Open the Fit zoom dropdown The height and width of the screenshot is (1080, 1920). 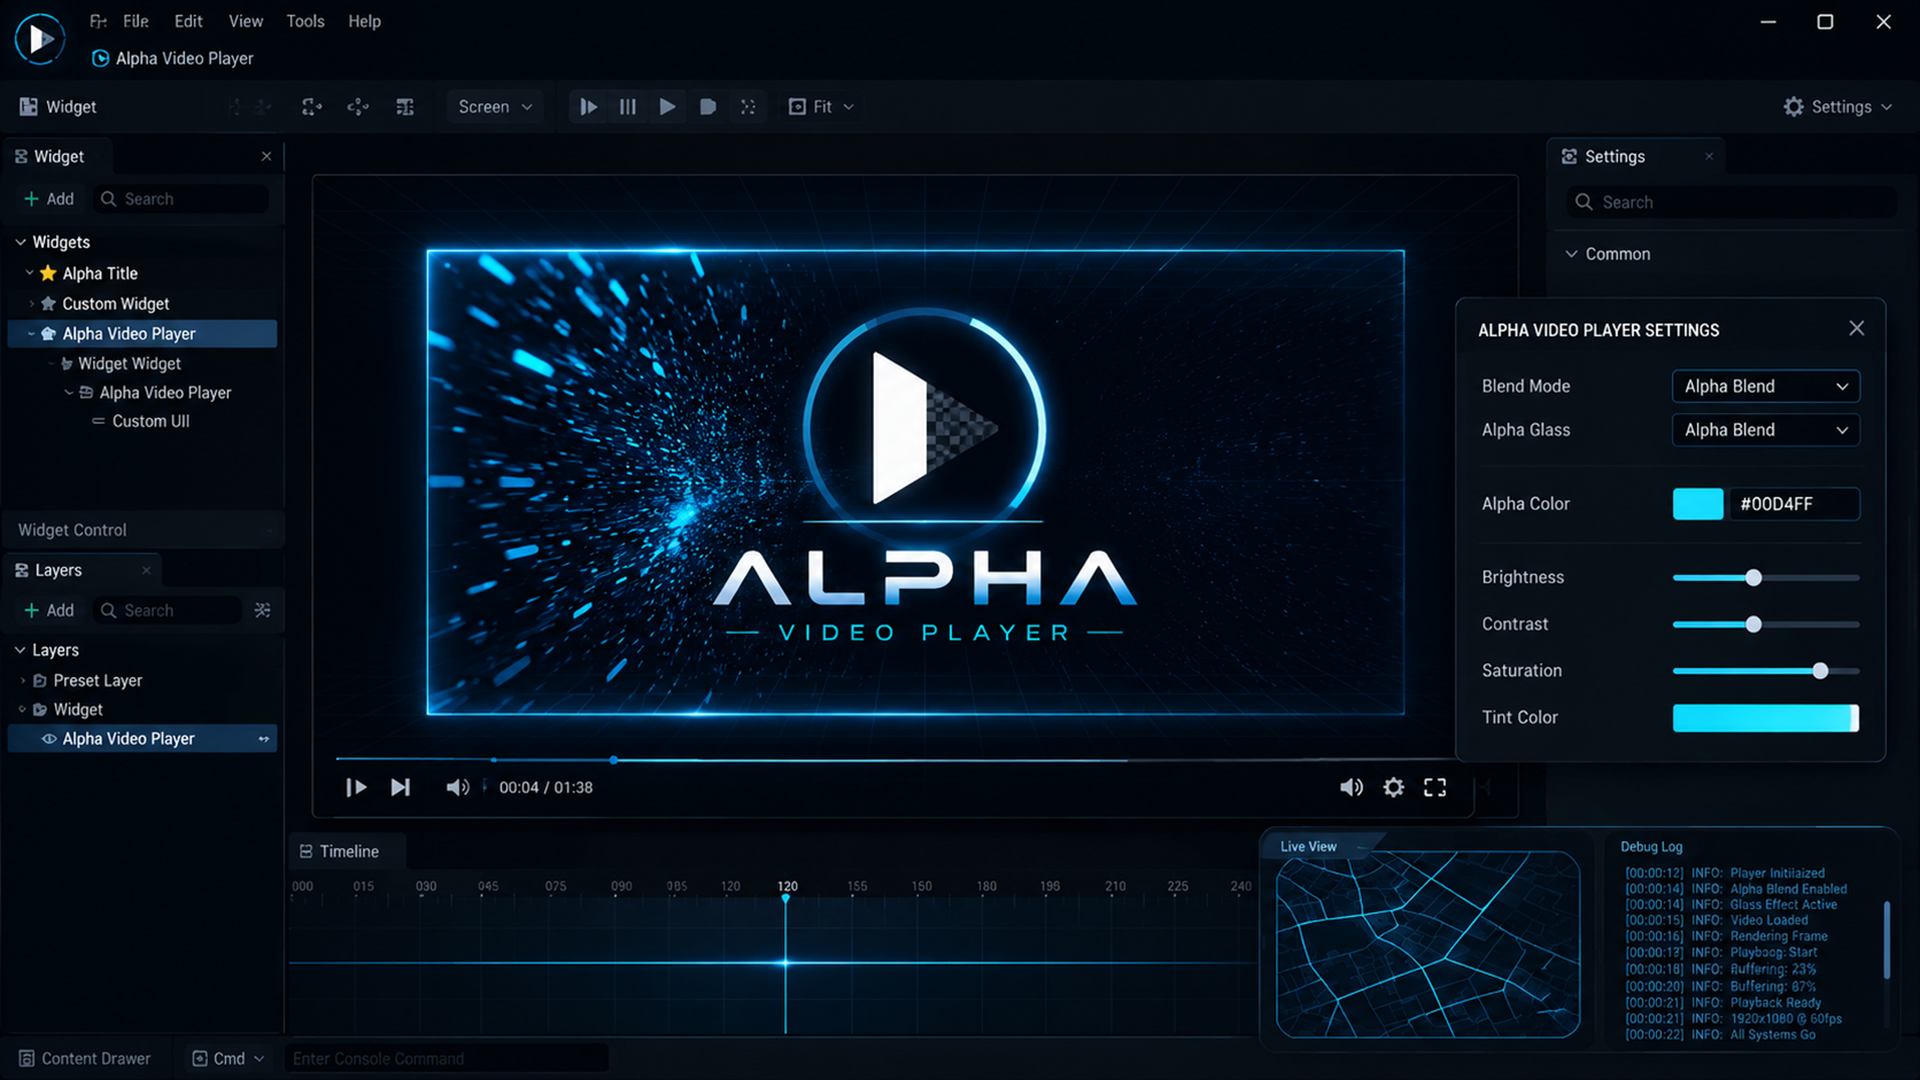click(x=821, y=107)
